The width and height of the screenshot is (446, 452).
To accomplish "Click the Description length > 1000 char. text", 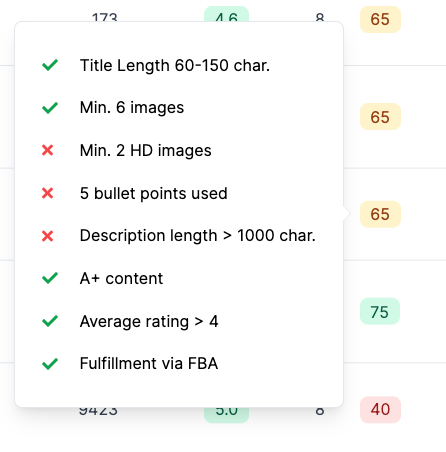I will click(198, 236).
